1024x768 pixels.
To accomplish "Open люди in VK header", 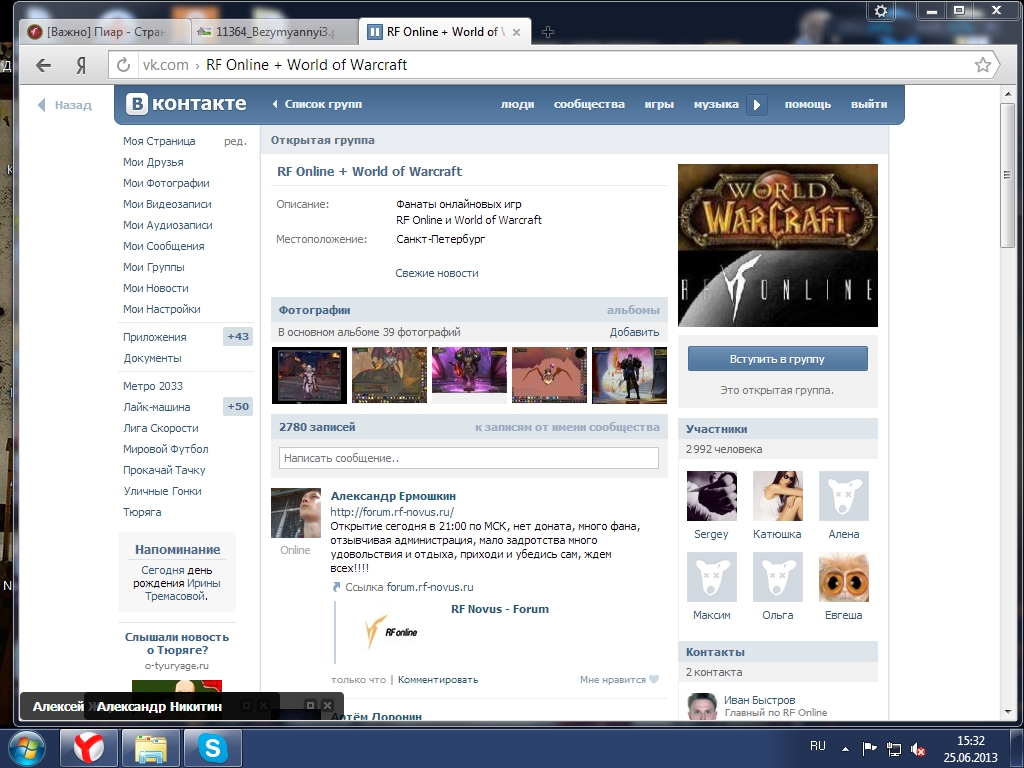I will (x=517, y=104).
